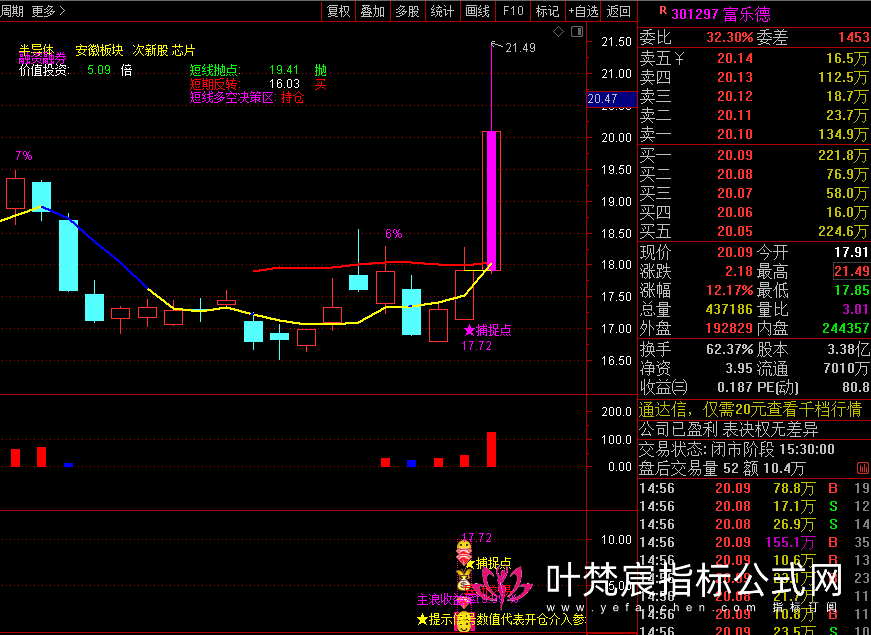Click the tallest red volume bar
This screenshot has height=635, width=871.
[491, 449]
